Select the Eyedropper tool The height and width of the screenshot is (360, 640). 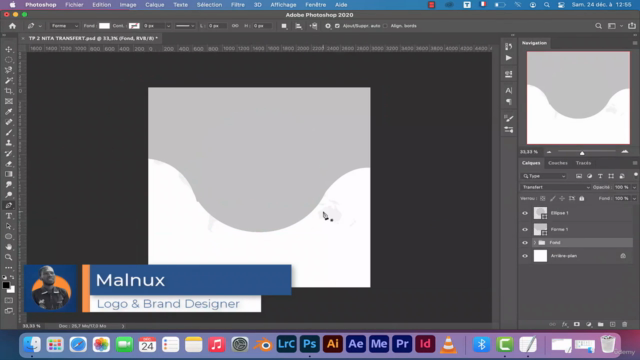point(9,112)
